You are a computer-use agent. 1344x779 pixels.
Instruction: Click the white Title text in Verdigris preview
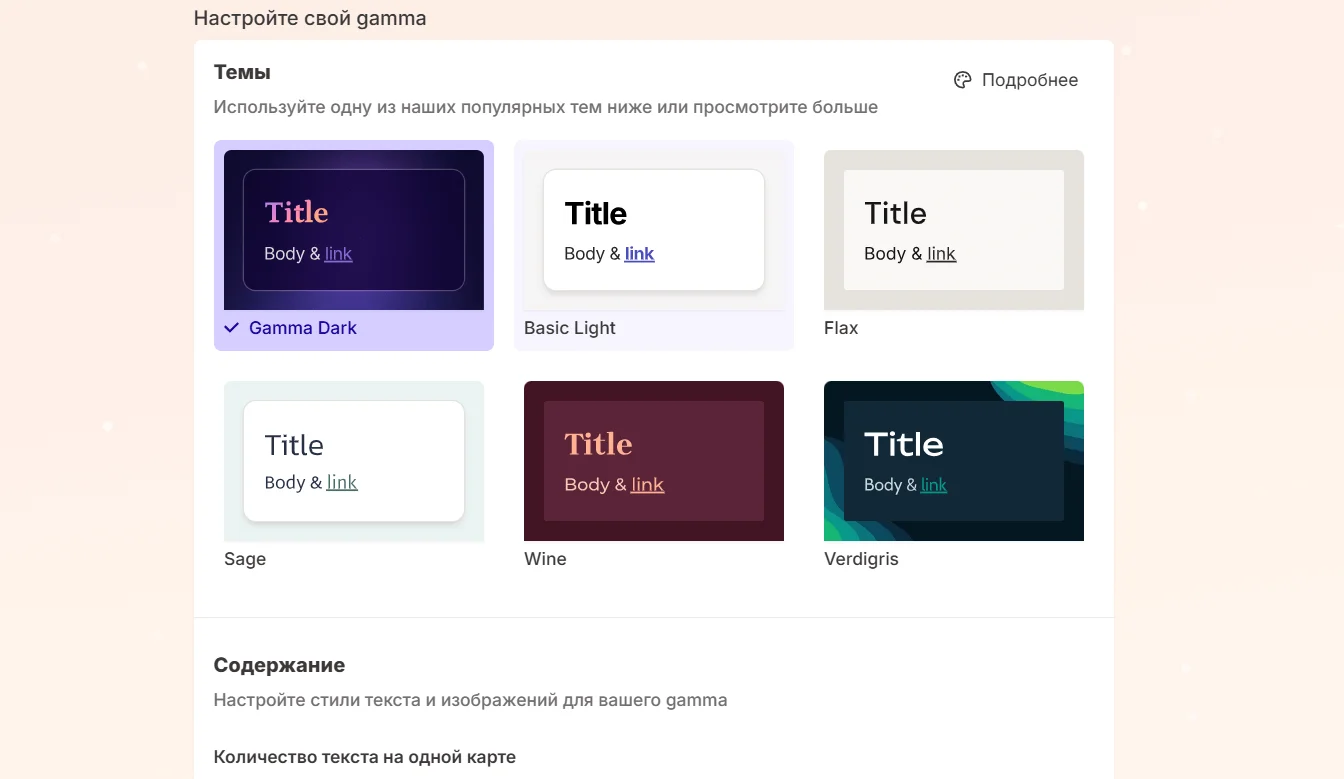coord(903,444)
